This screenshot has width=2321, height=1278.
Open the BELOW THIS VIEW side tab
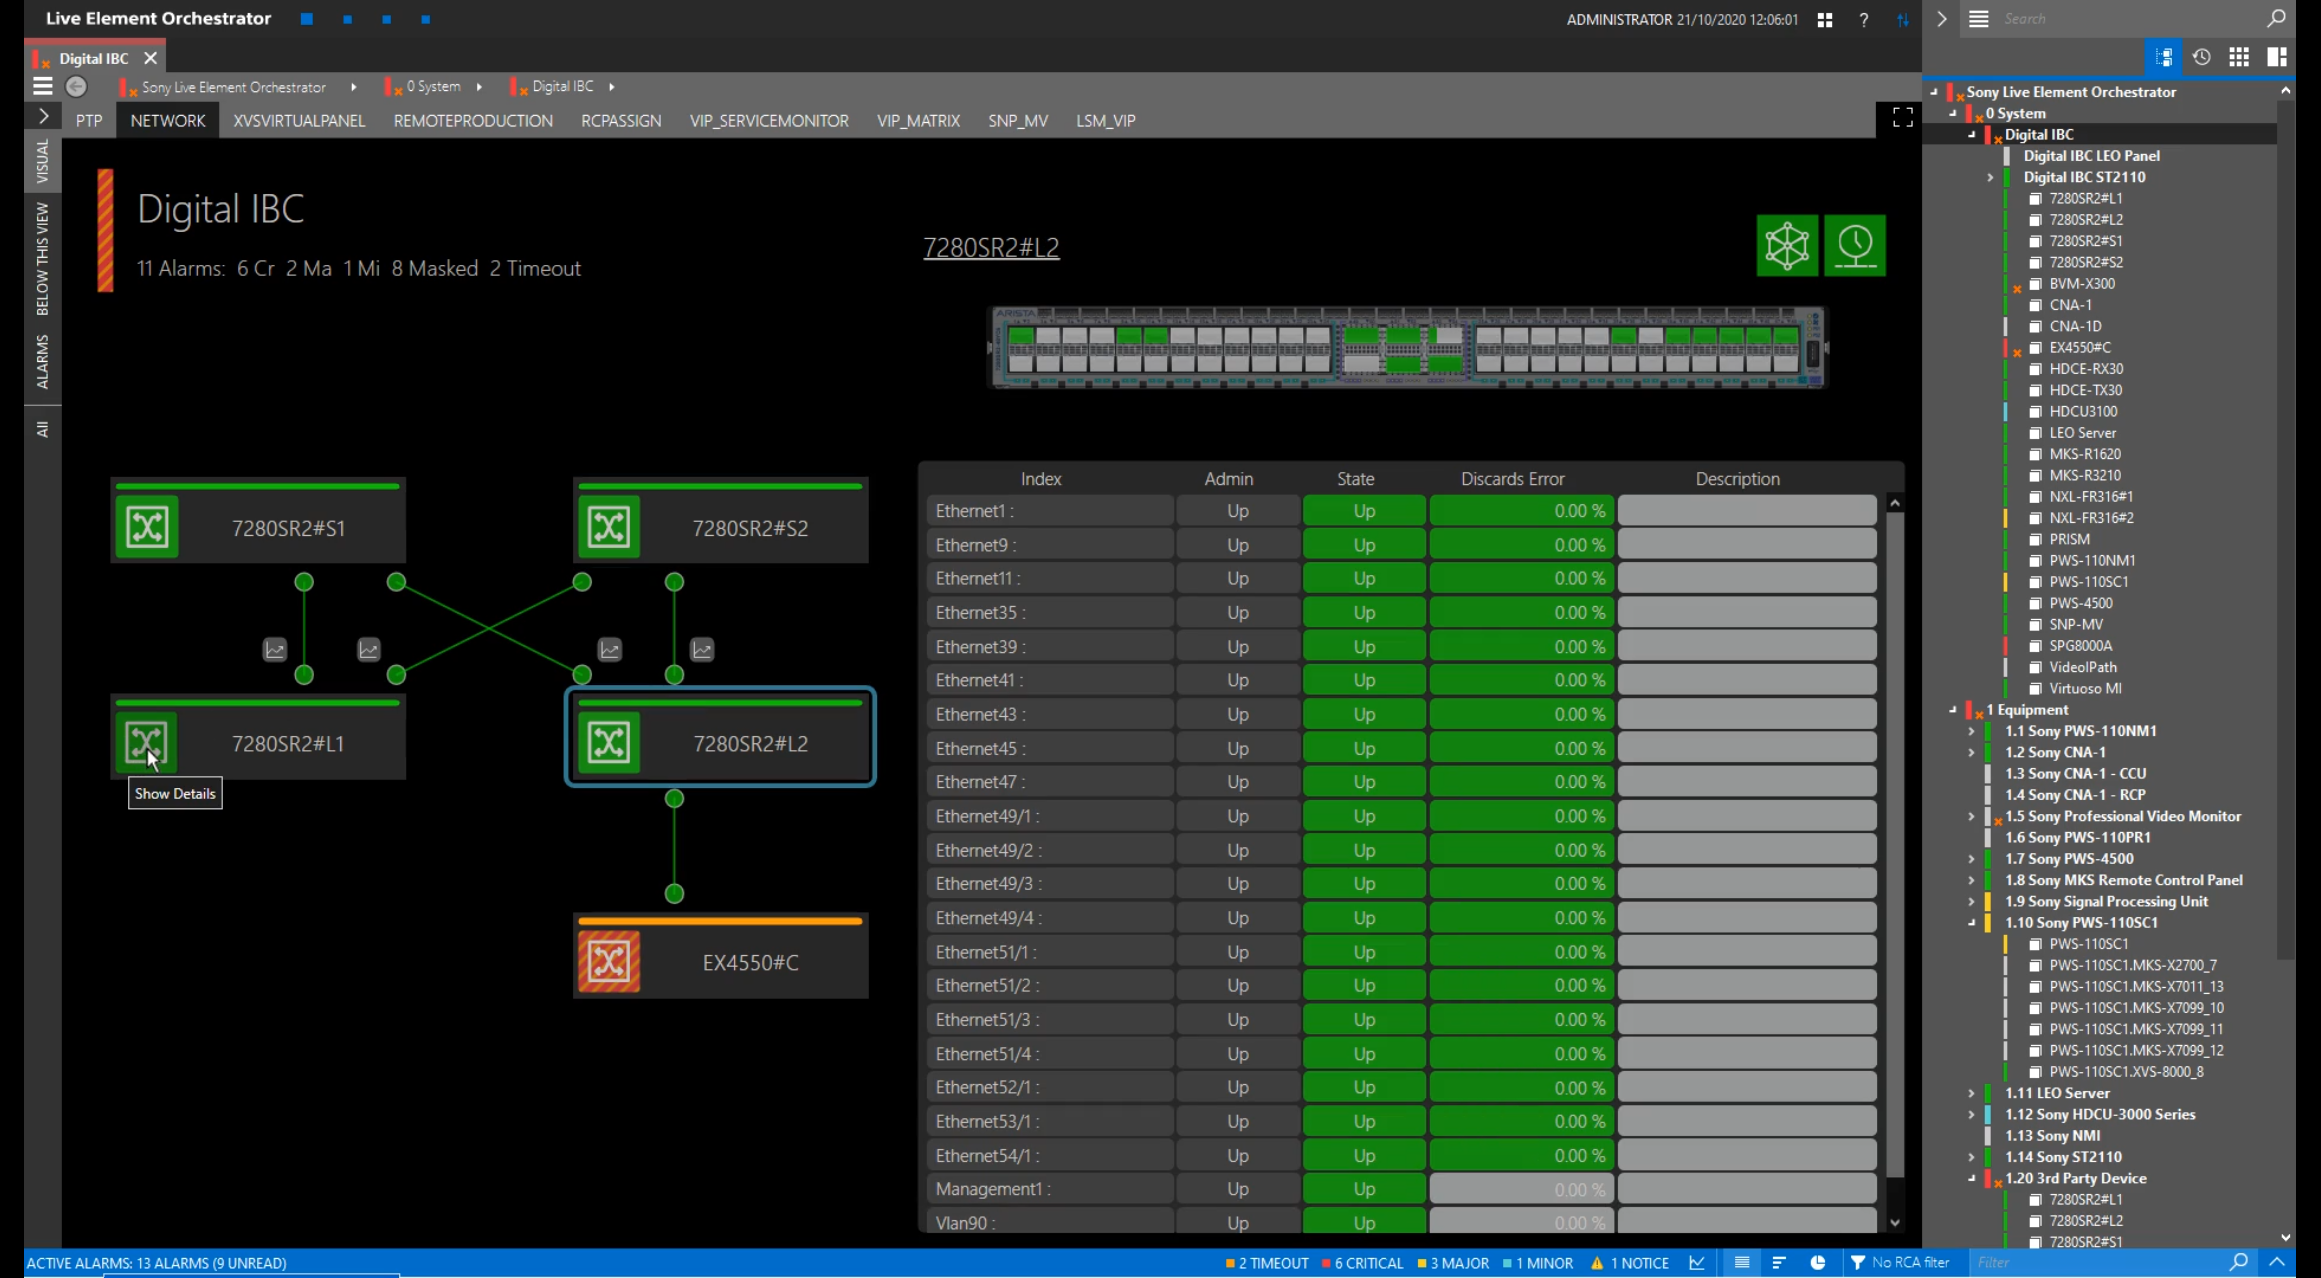[42, 259]
